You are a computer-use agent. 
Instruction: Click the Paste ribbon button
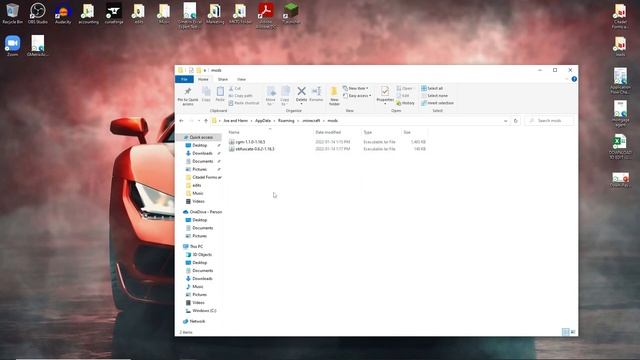point(220,94)
